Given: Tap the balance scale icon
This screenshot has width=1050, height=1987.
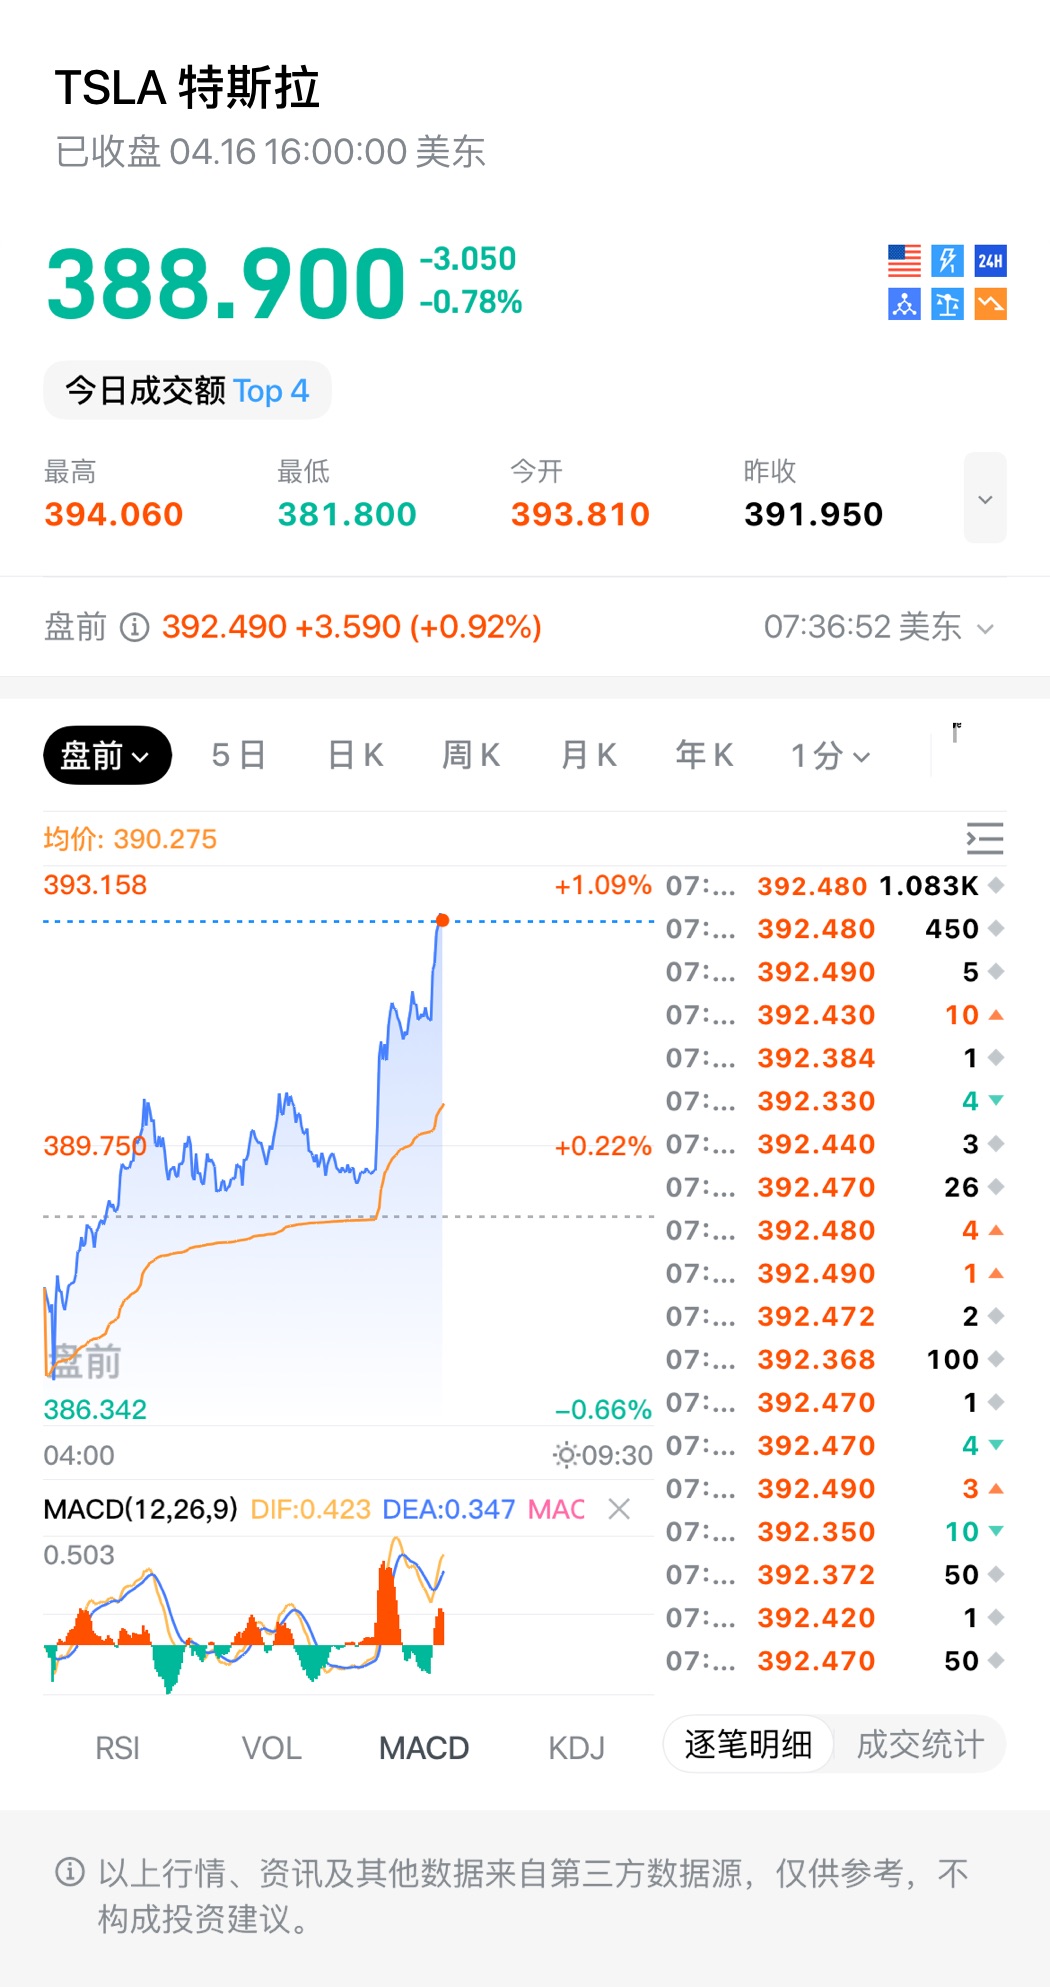Looking at the screenshot, I should (947, 304).
